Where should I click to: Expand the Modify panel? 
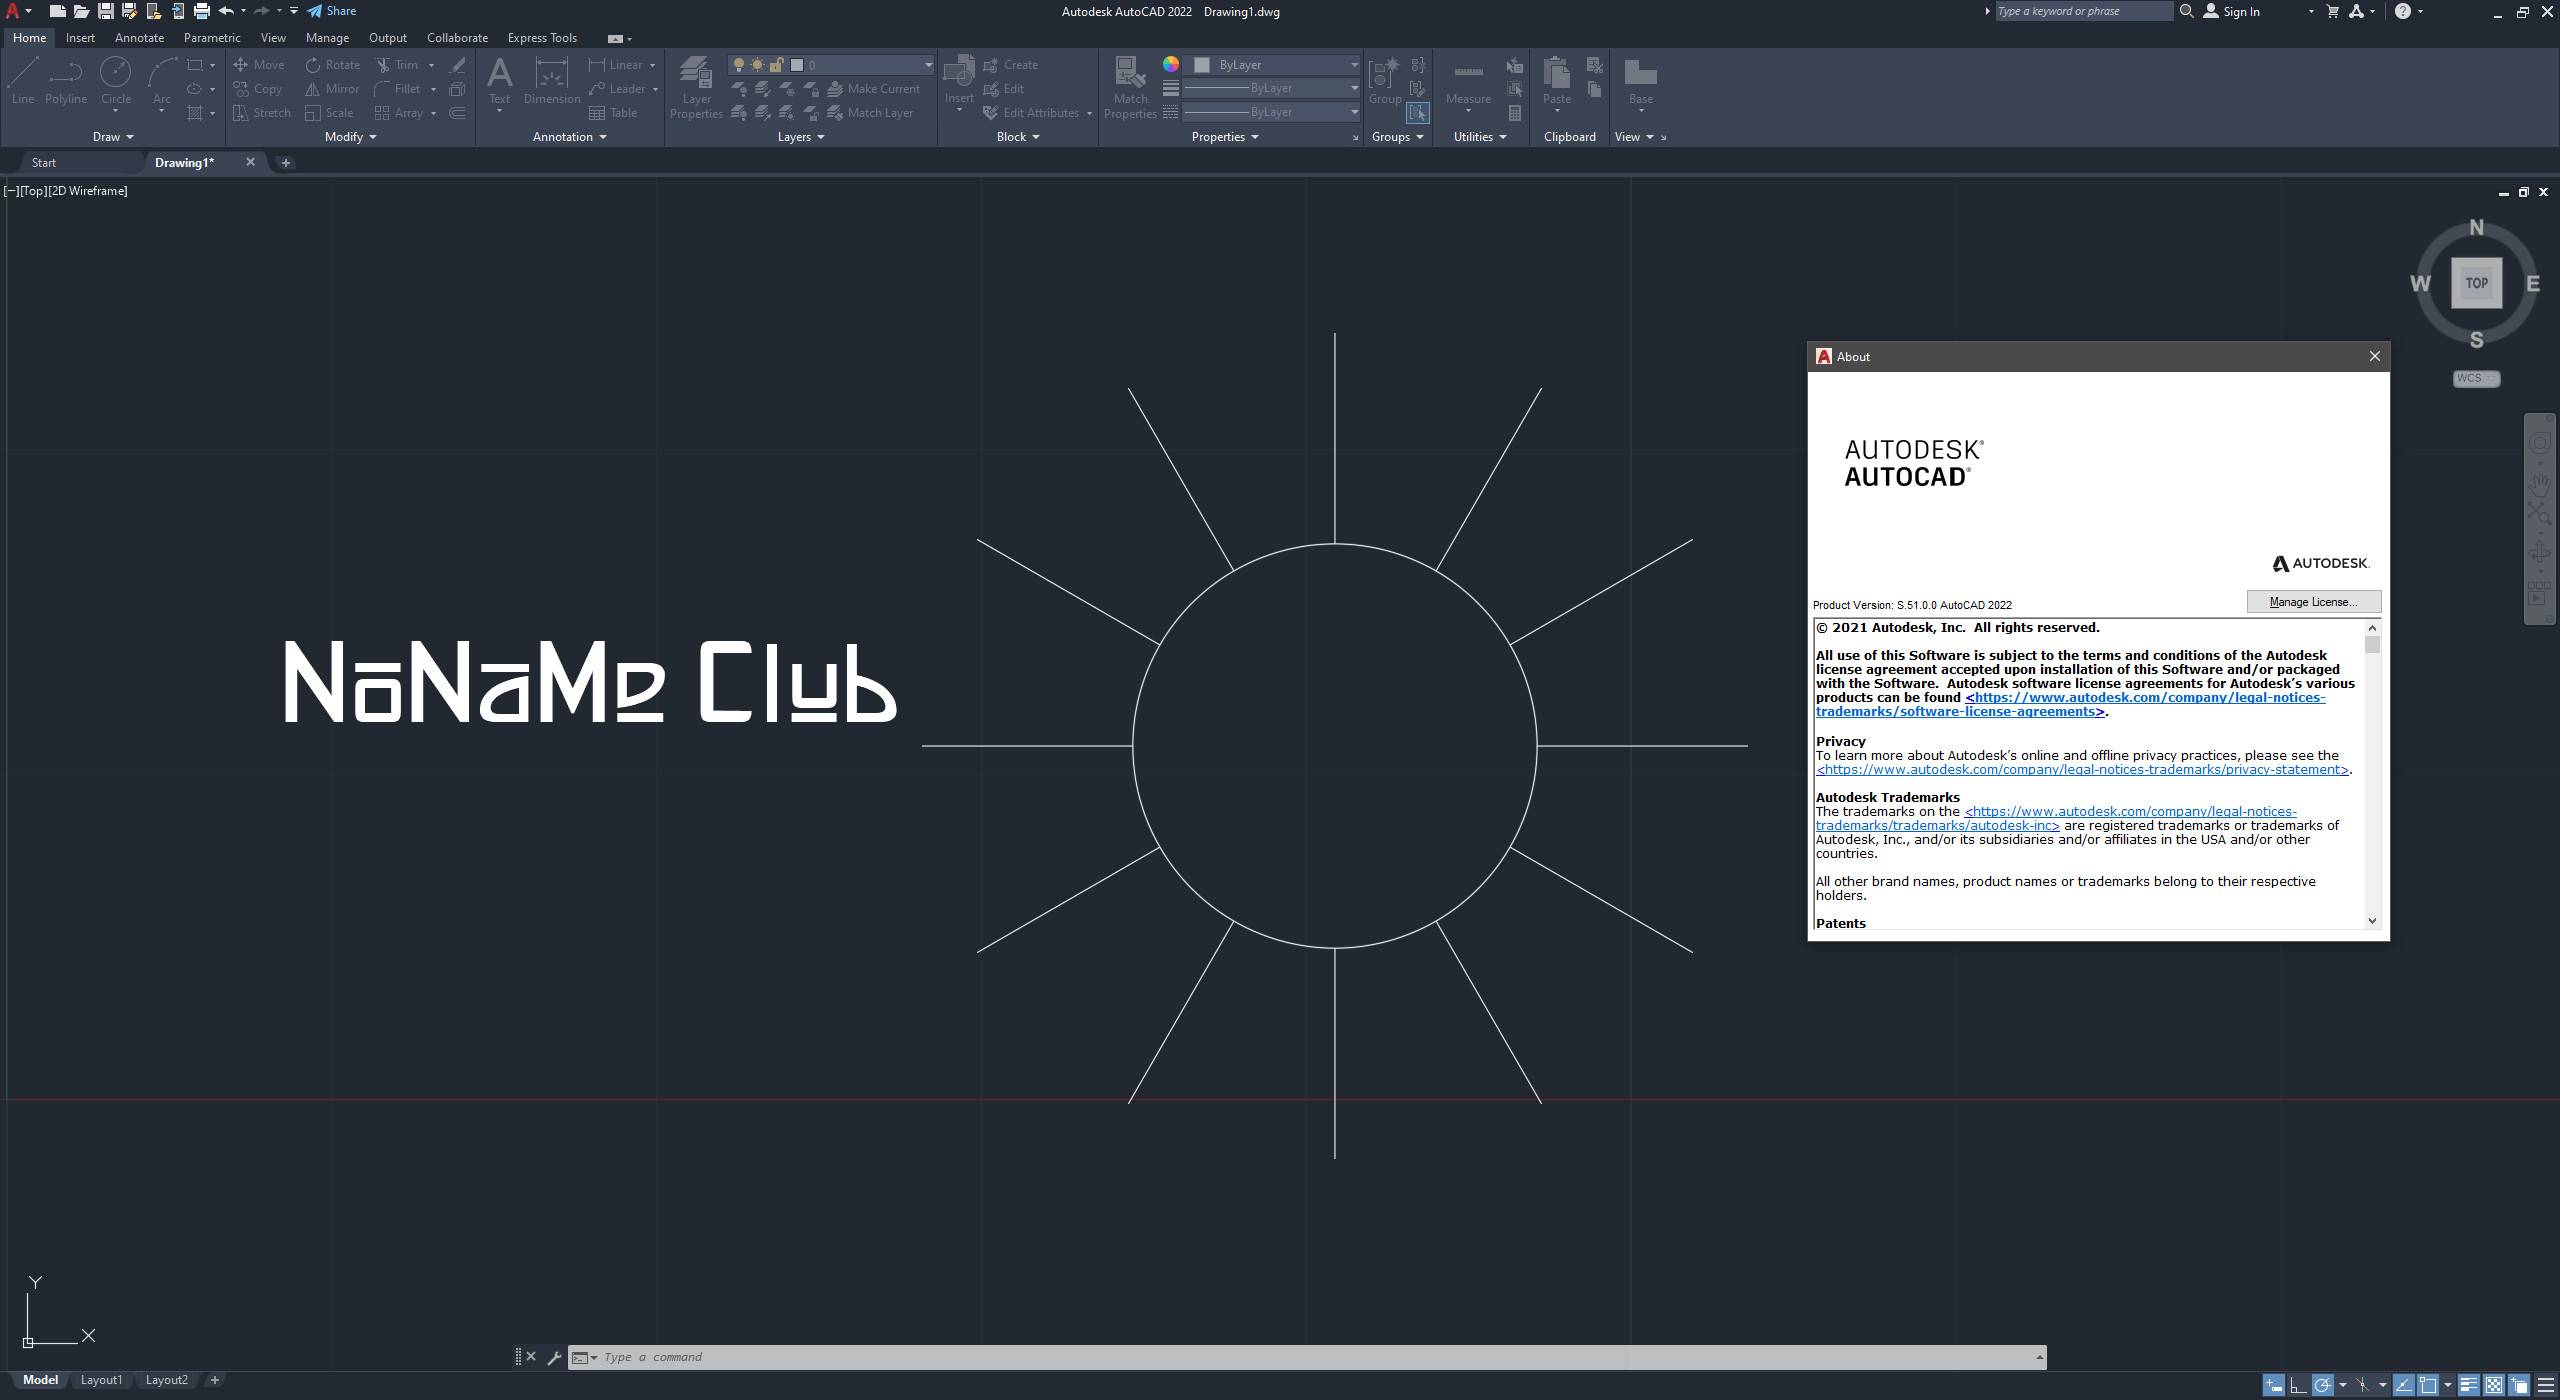coord(350,137)
